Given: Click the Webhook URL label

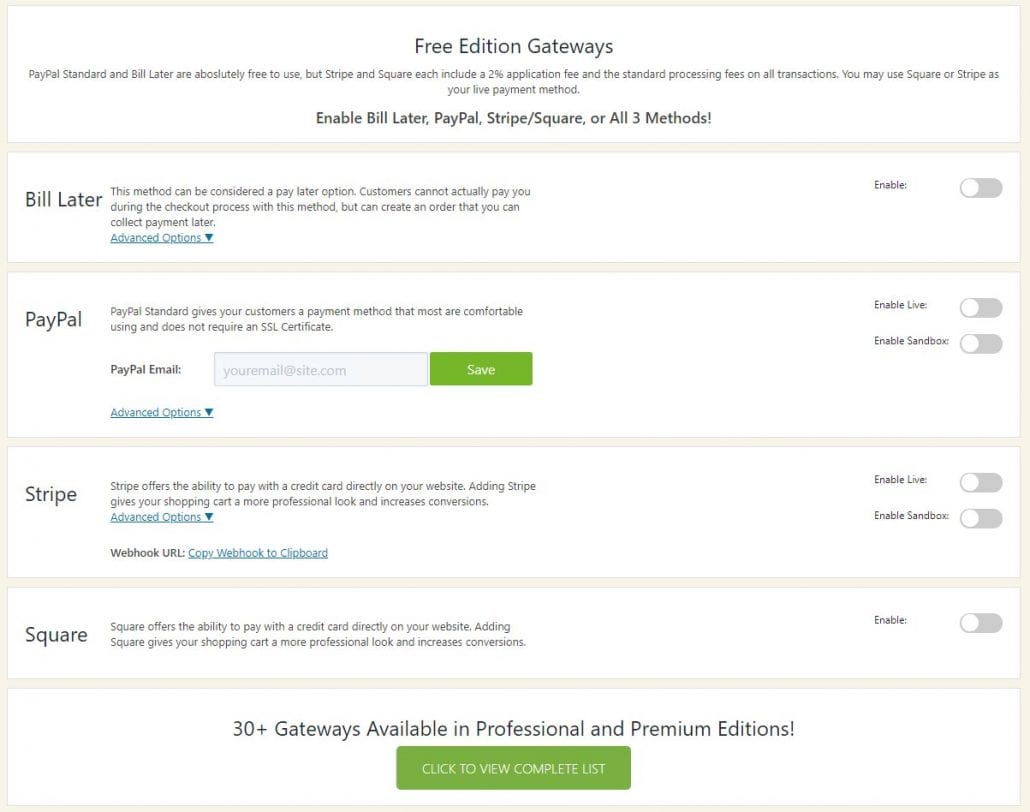Looking at the screenshot, I should coord(147,552).
